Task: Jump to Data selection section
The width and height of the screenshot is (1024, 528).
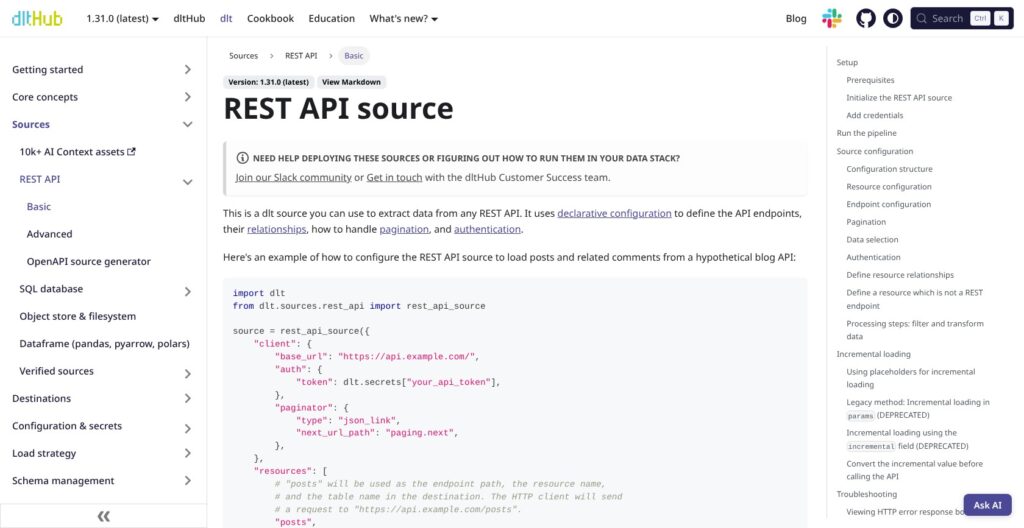Action: click(872, 239)
